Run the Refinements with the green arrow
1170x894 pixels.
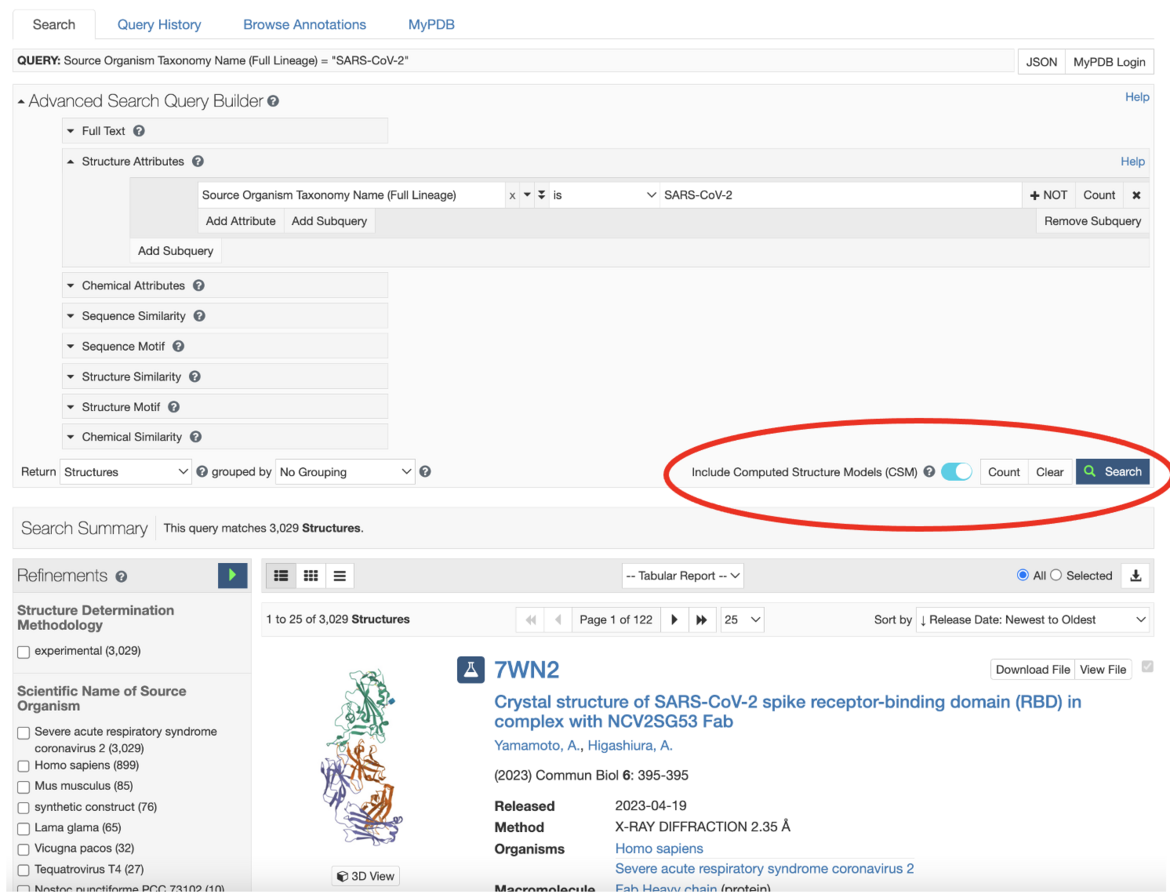232,575
